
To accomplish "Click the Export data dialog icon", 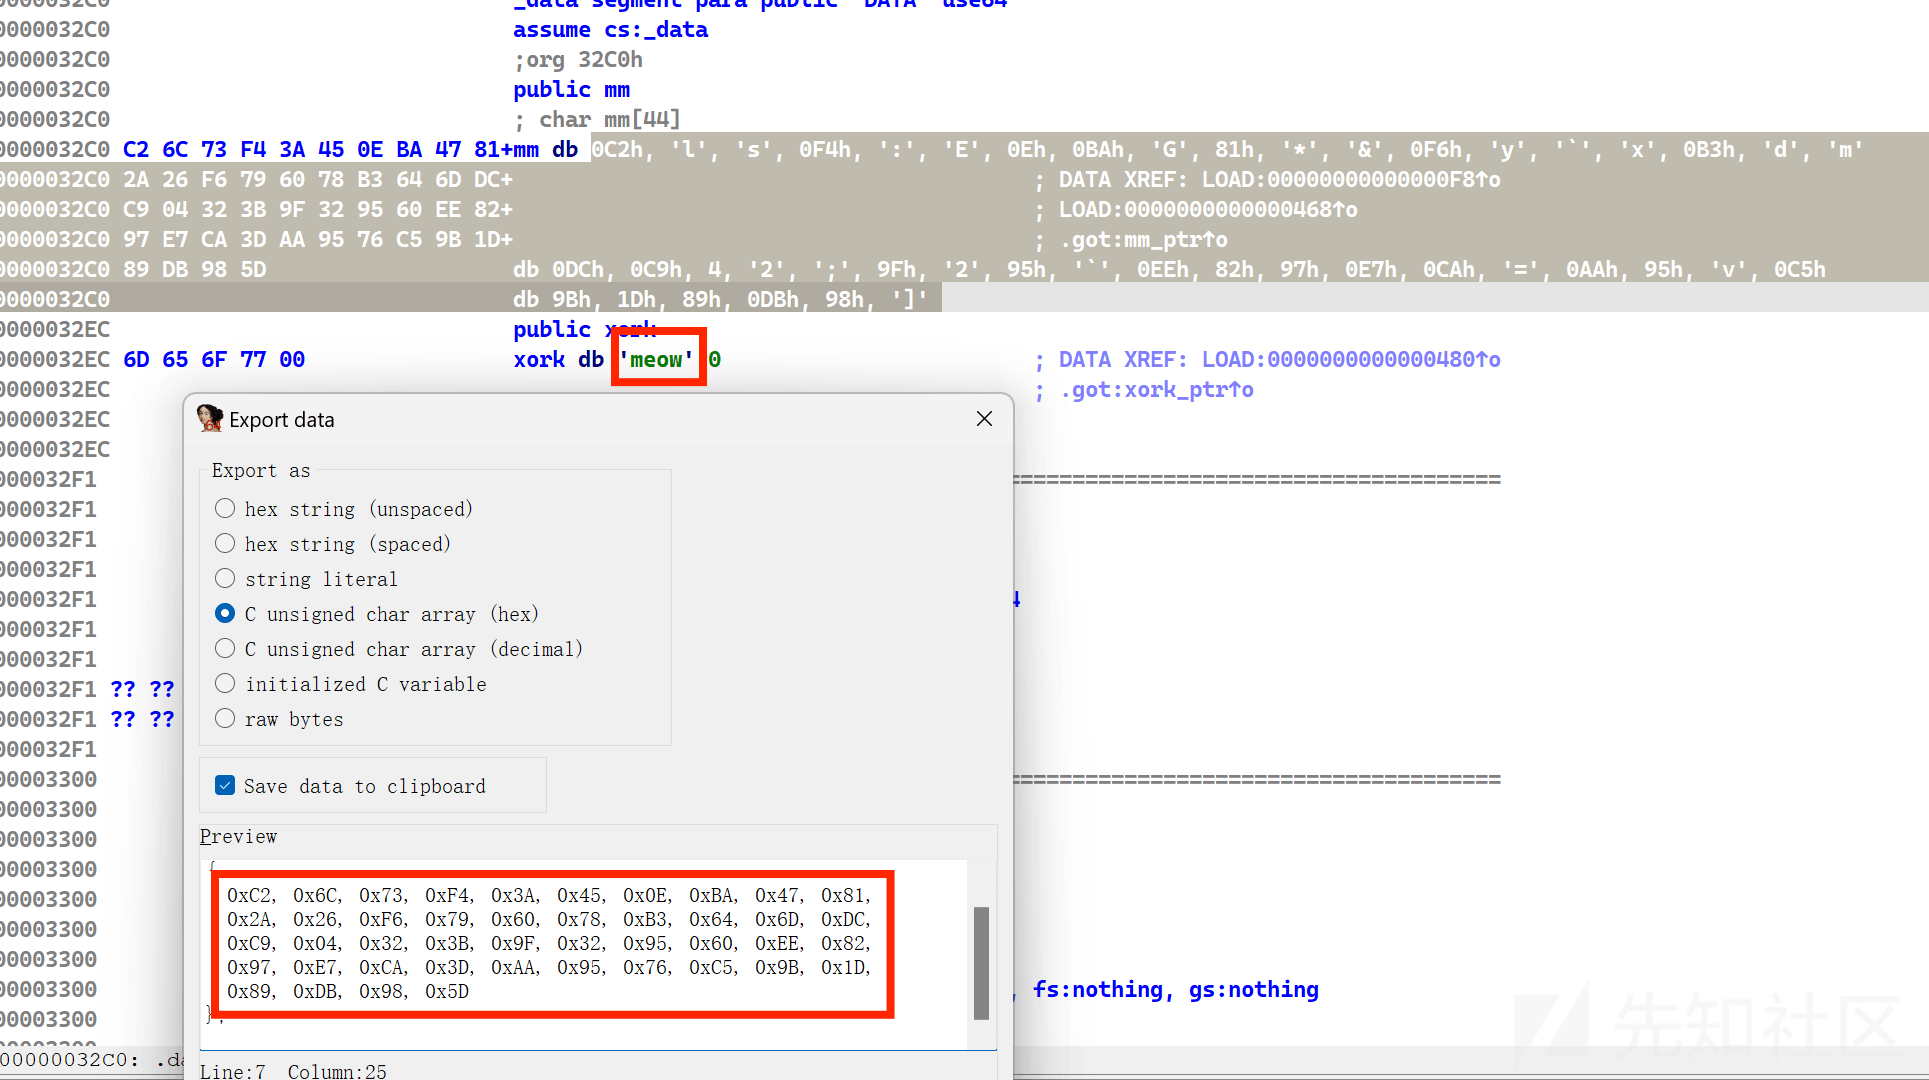I will coord(210,419).
